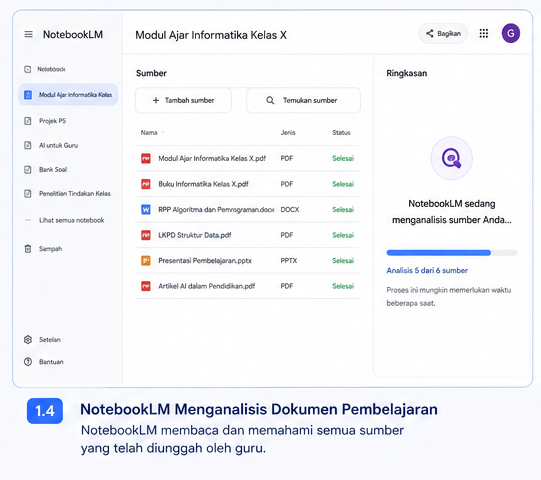This screenshot has height=480, width=541.
Task: Click the share icon in the Bagikan button
Action: pyautogui.click(x=430, y=33)
